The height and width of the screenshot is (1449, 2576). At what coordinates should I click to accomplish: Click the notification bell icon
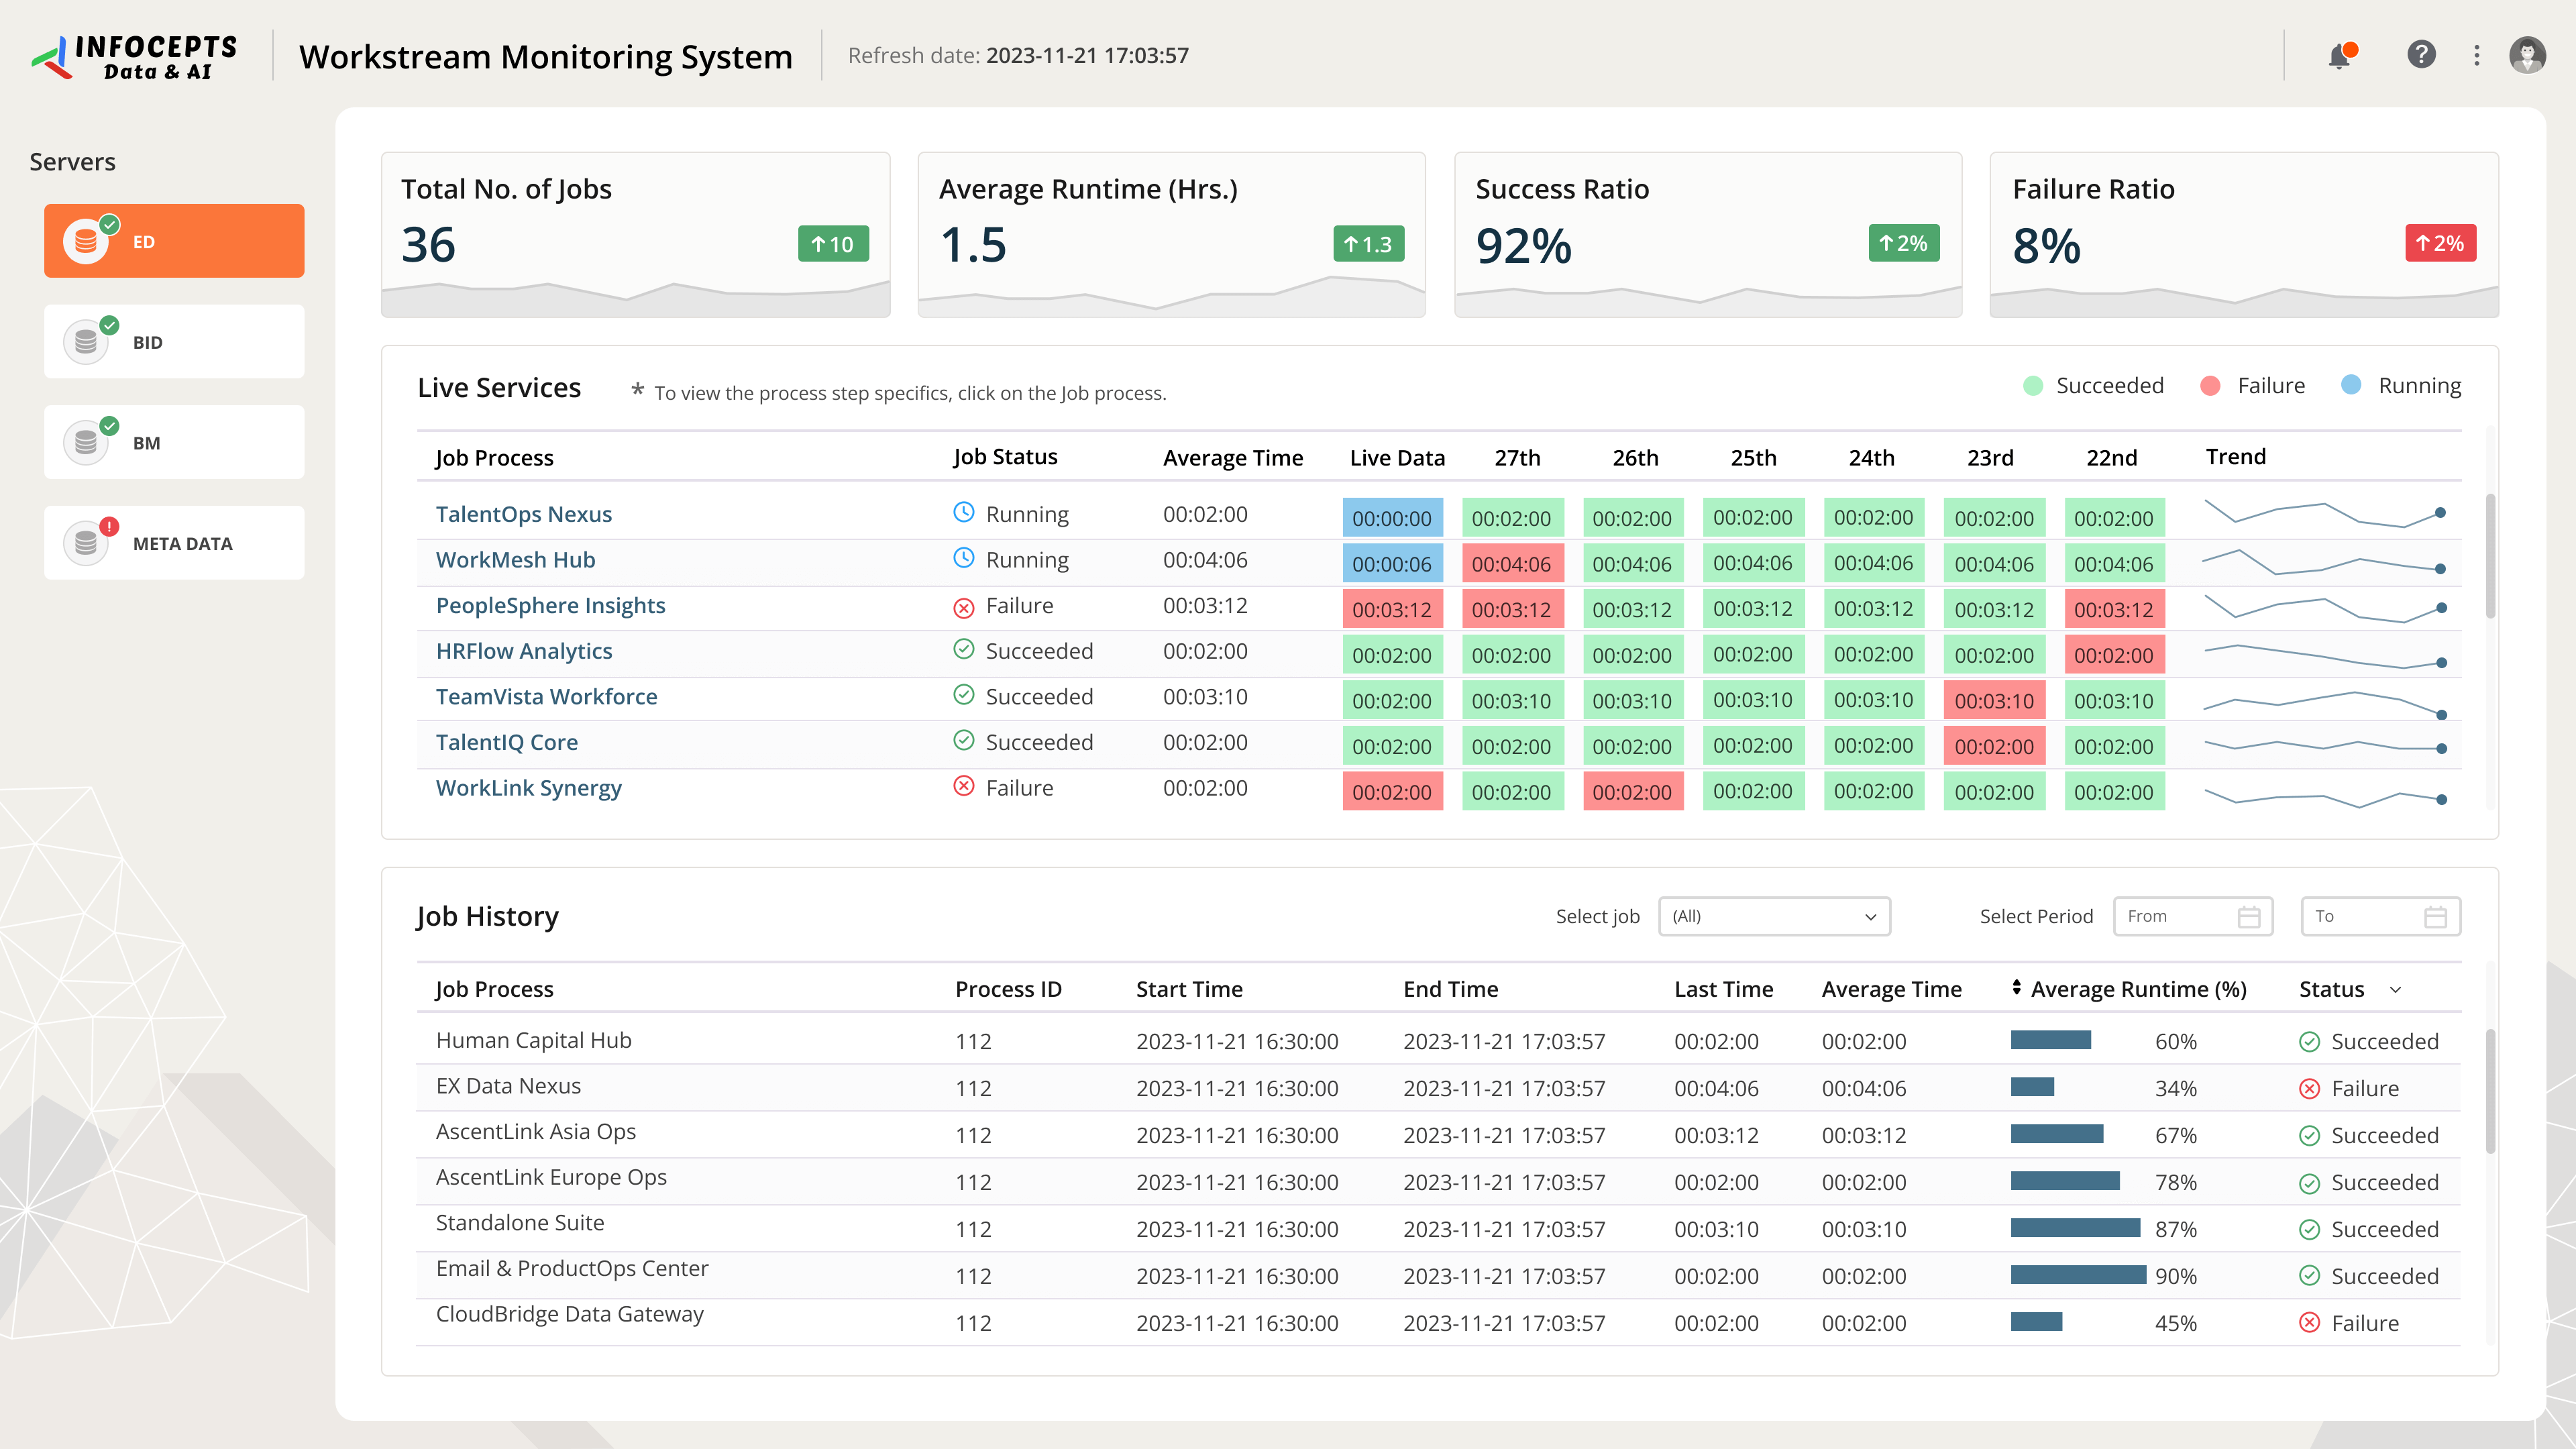2339,56
